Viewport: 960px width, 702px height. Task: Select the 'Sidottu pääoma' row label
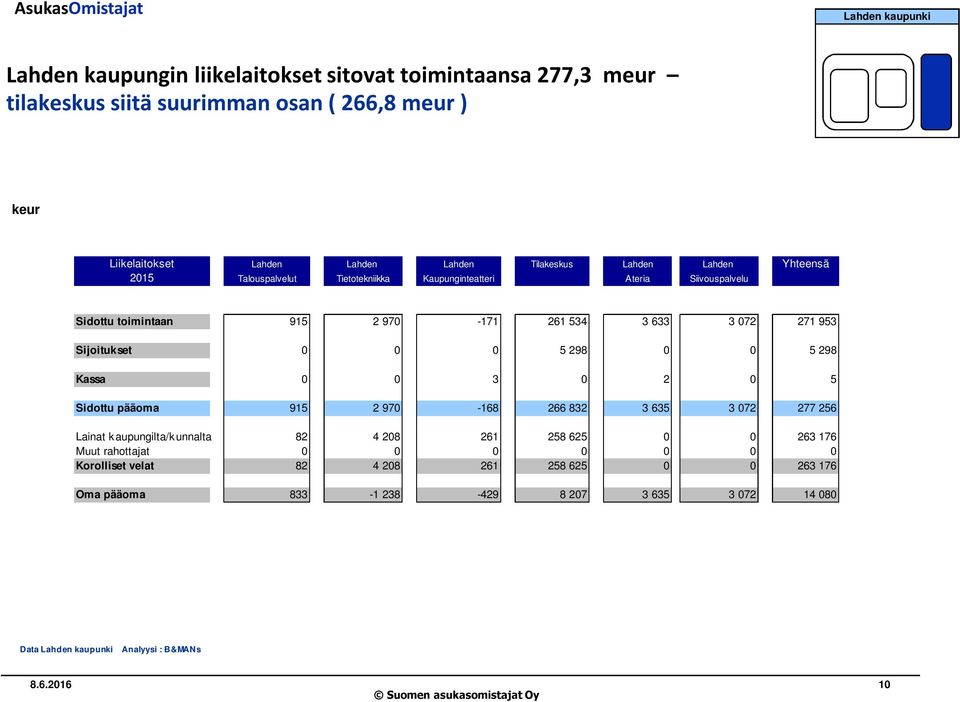pos(141,408)
